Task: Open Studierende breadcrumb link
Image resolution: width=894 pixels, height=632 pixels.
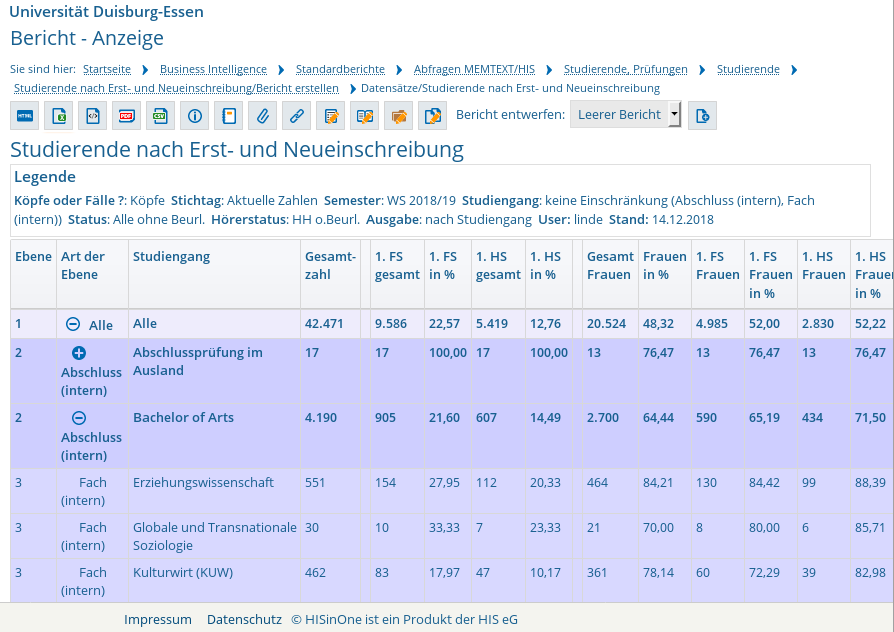Action: (748, 69)
